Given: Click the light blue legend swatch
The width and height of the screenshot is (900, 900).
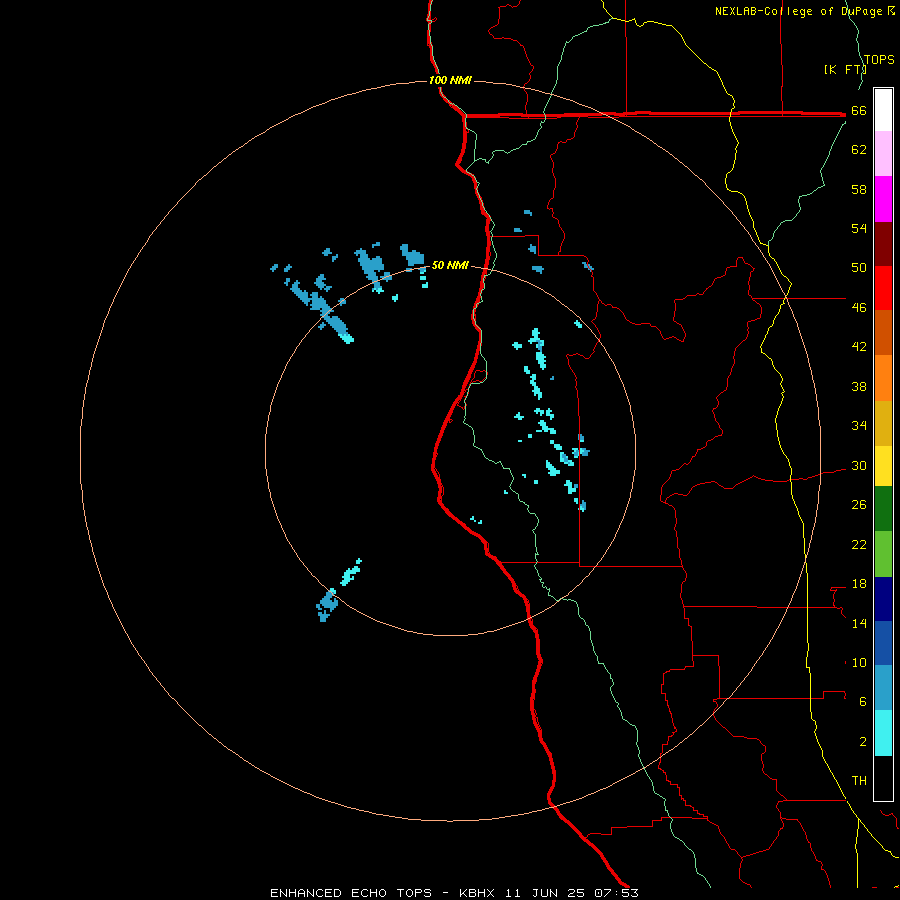Looking at the screenshot, I should (x=883, y=687).
